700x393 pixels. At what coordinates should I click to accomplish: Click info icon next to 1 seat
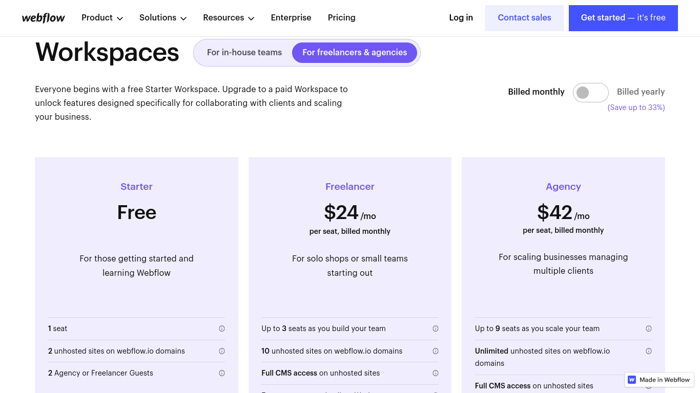(x=222, y=329)
